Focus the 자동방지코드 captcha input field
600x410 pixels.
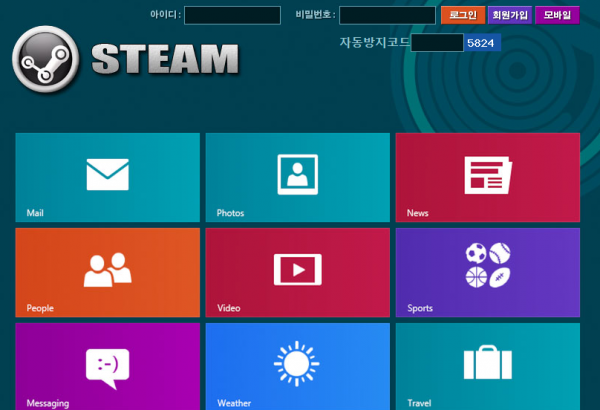point(437,42)
